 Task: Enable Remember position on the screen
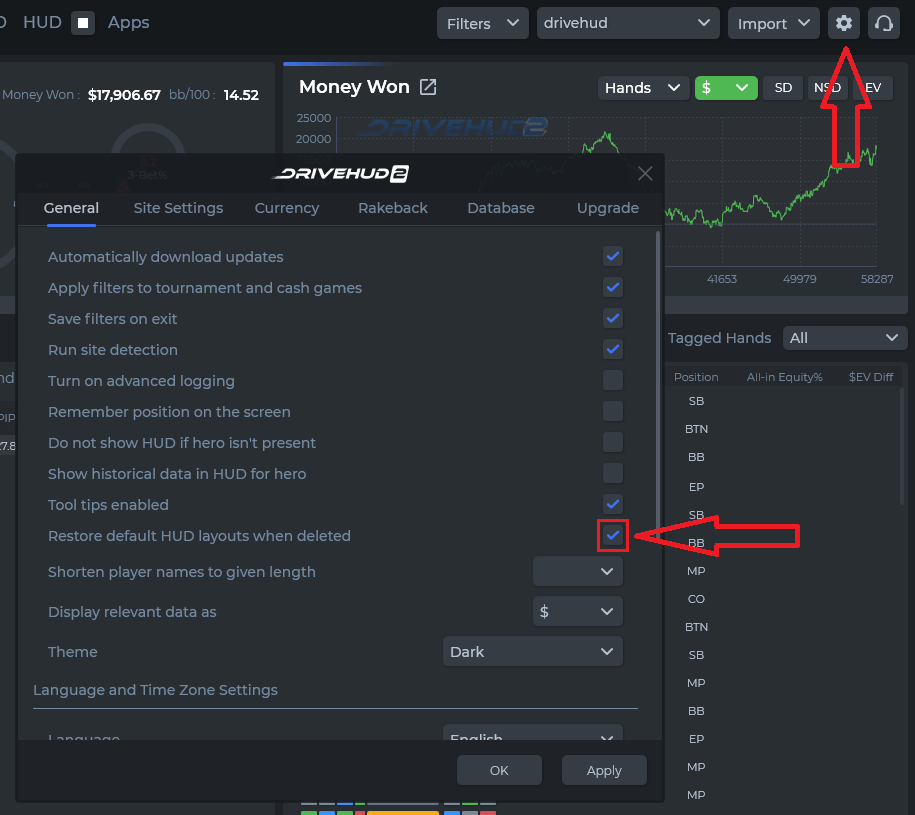(x=613, y=411)
